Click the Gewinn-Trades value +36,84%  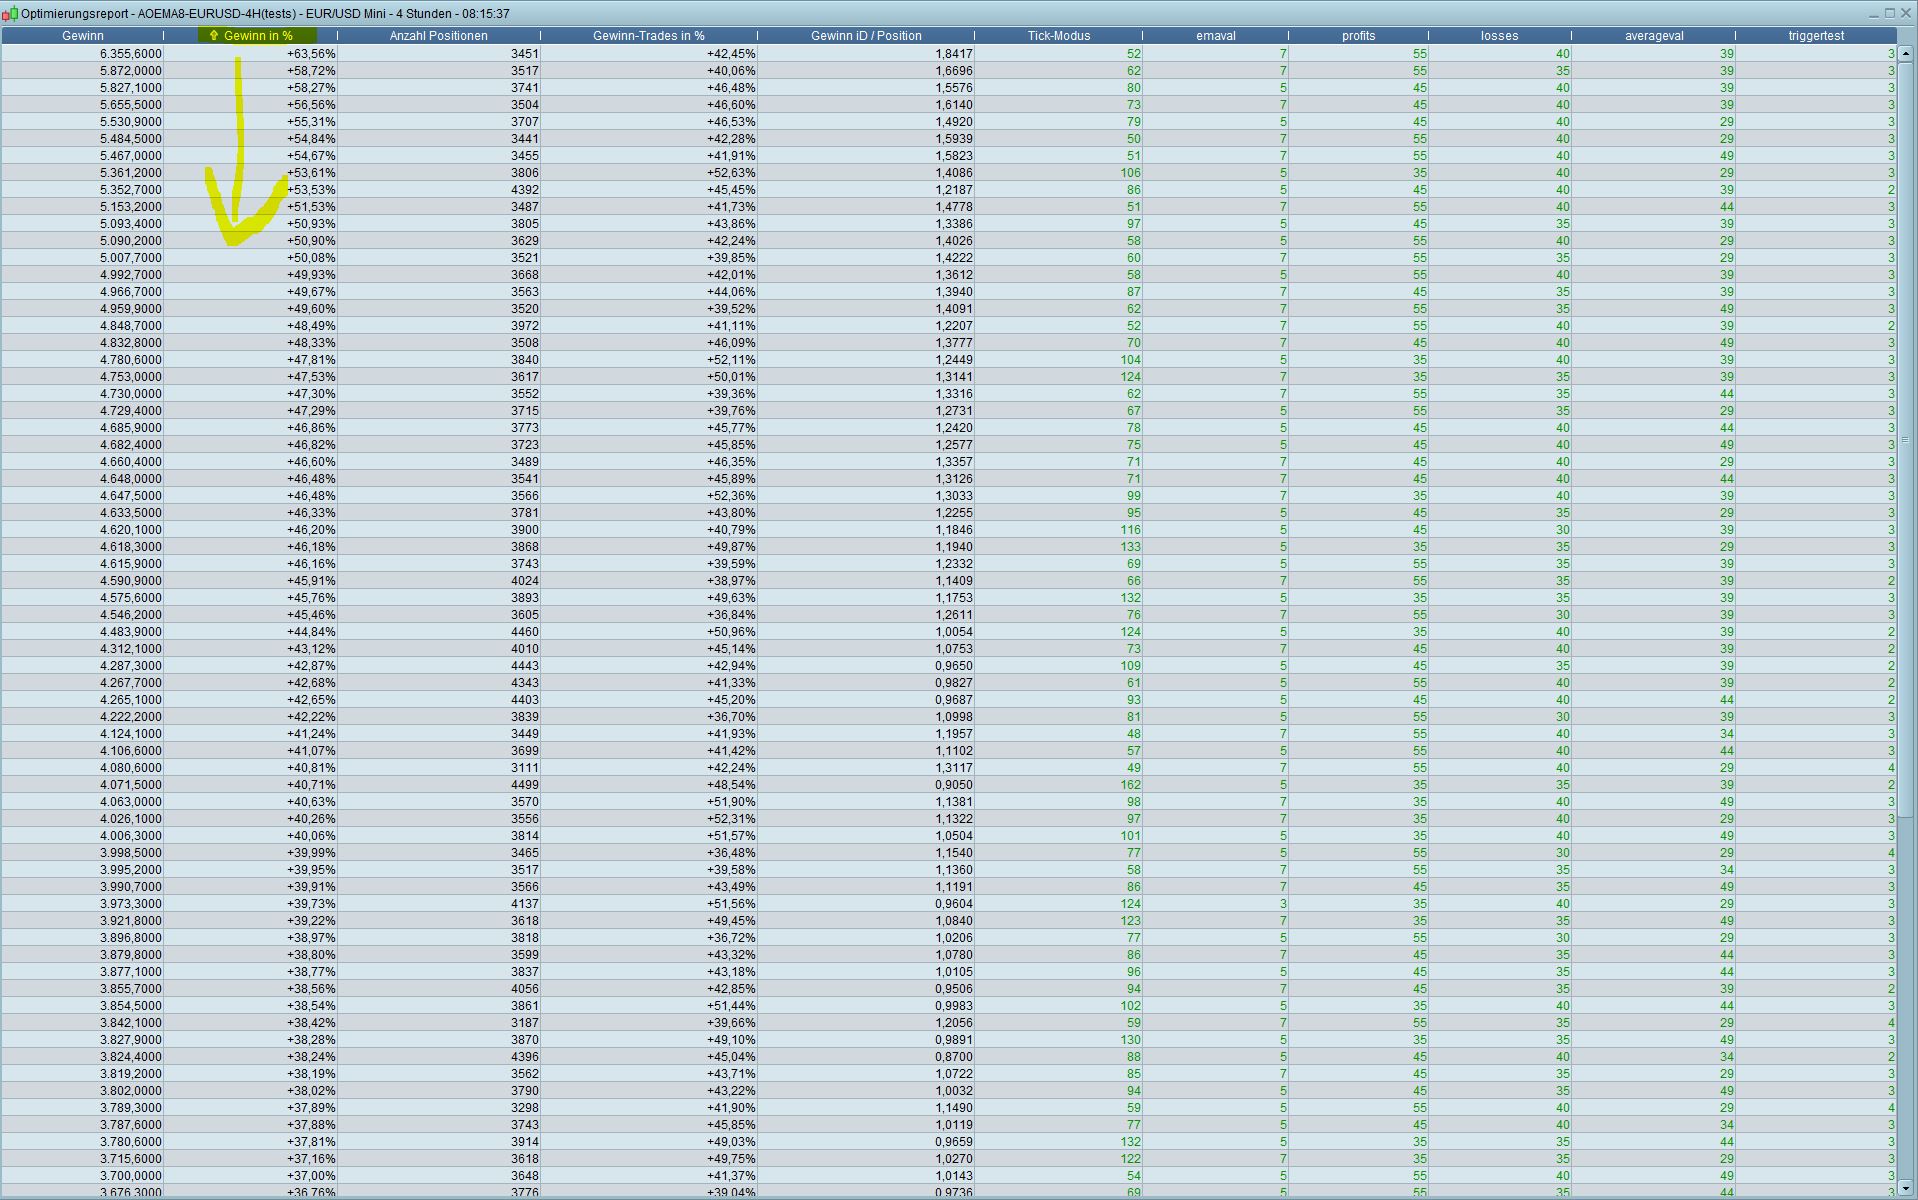[731, 615]
